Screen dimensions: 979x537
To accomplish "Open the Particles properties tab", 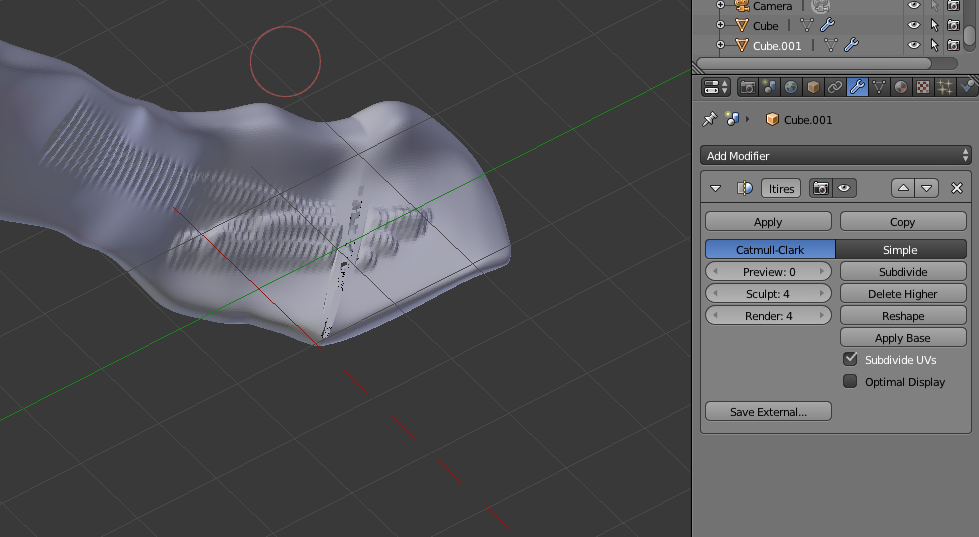I will pos(945,87).
